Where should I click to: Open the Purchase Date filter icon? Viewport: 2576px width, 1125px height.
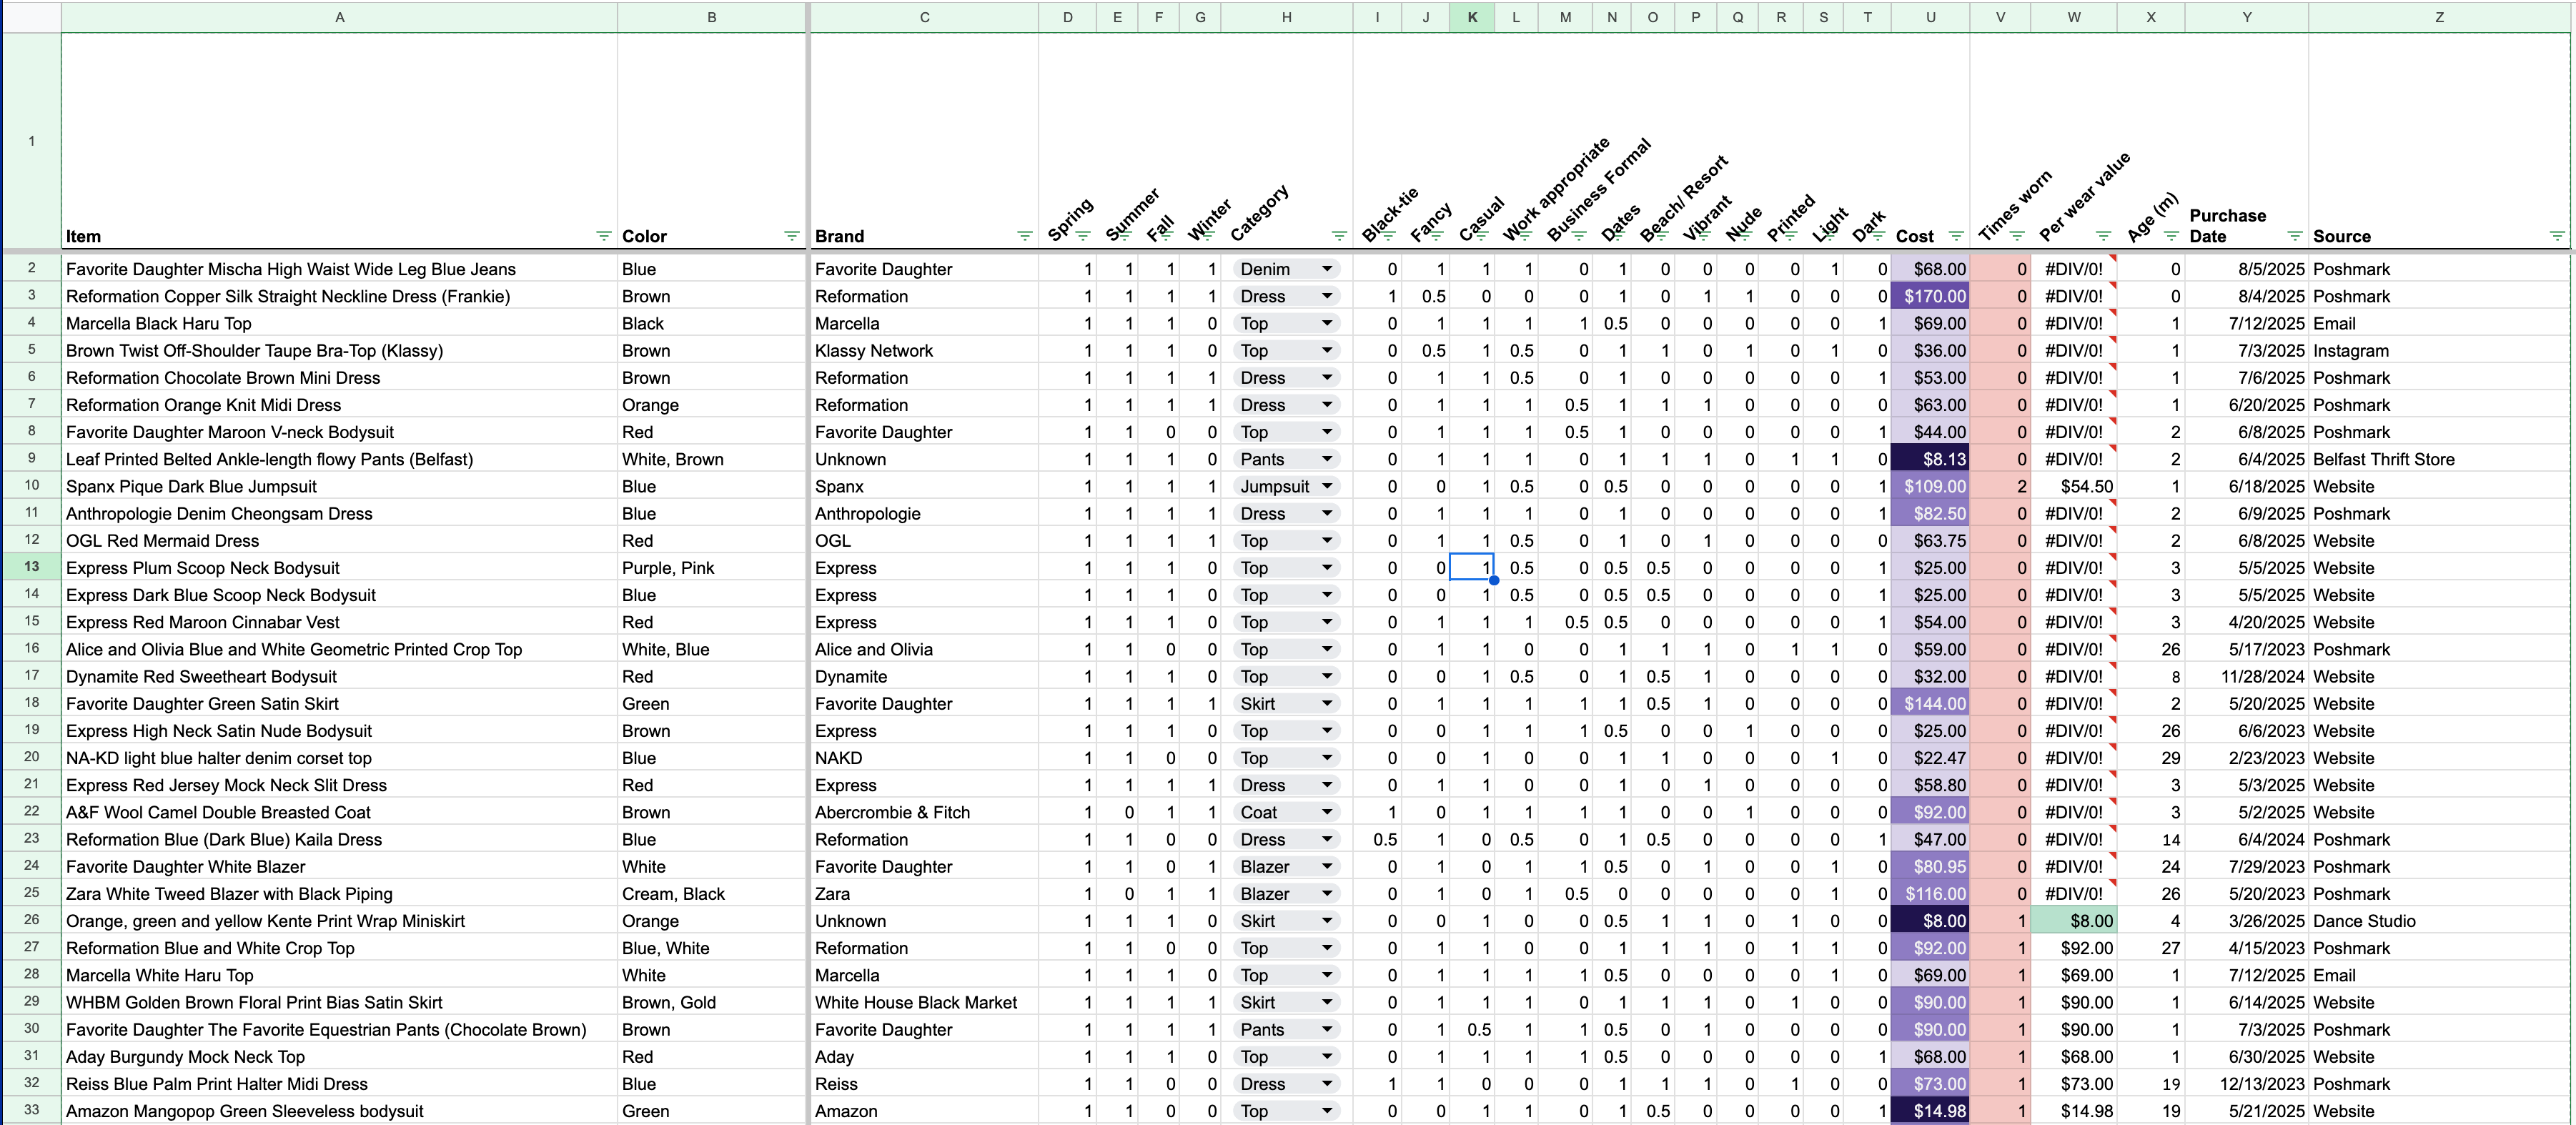coord(2295,236)
